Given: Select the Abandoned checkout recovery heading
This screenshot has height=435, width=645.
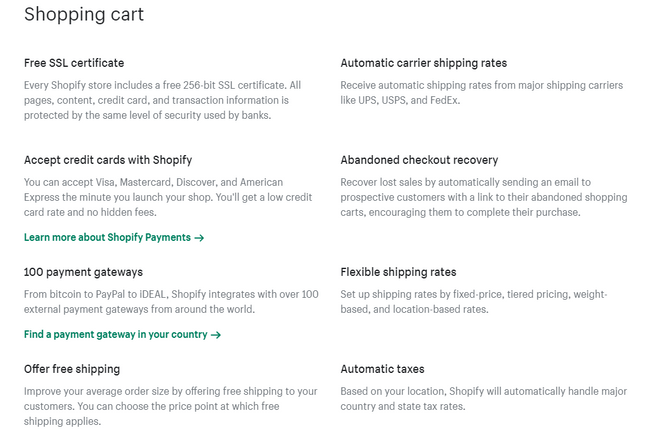Looking at the screenshot, I should [x=419, y=160].
